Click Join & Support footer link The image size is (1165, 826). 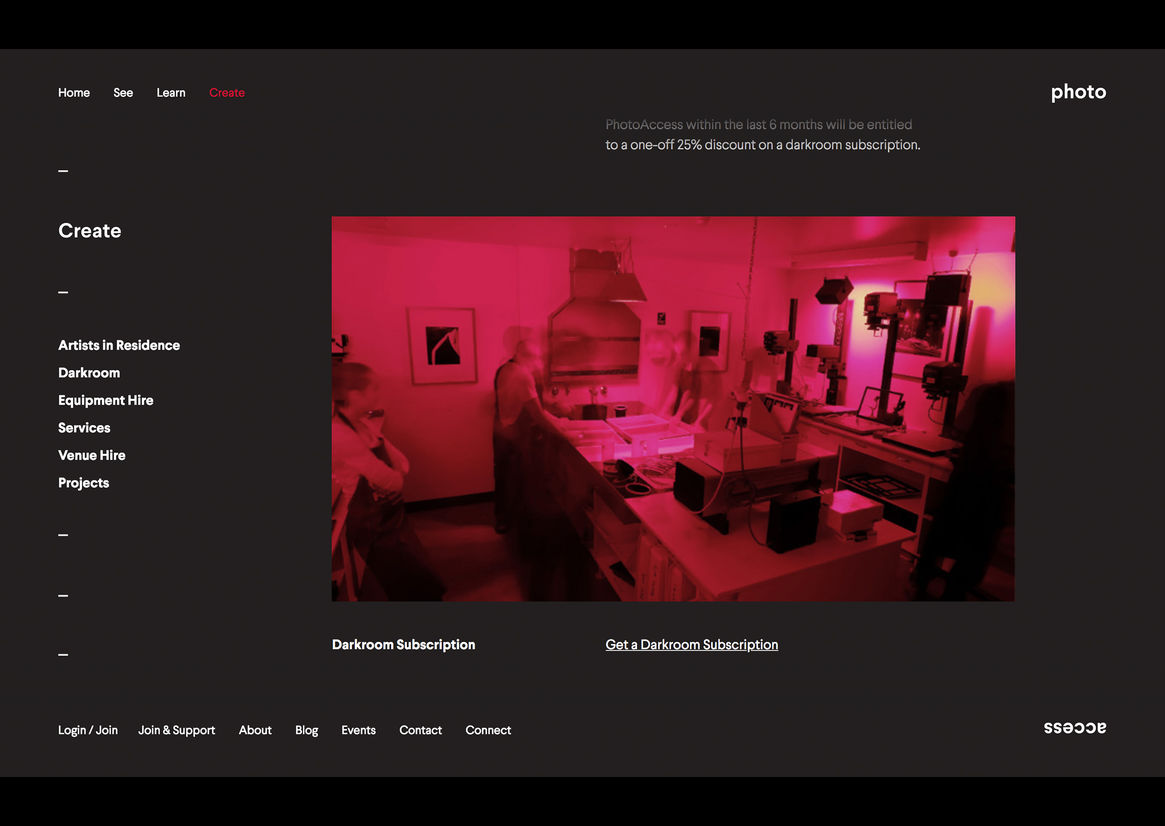[x=177, y=730]
